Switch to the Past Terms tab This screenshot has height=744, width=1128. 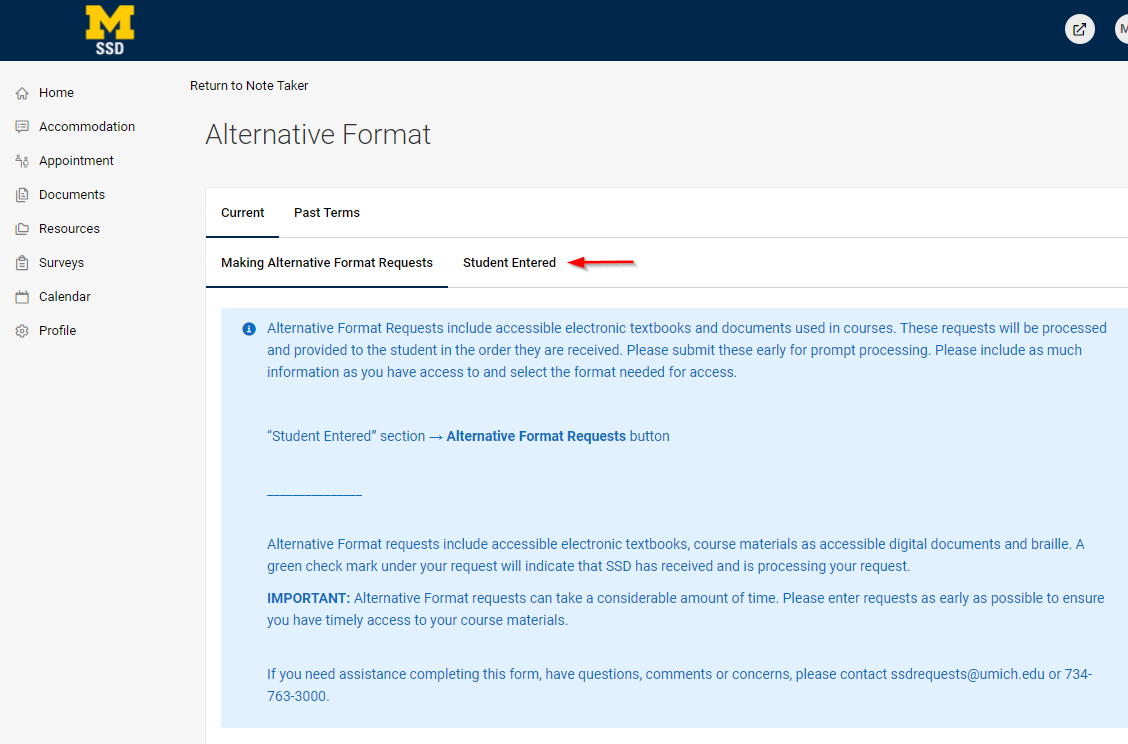(327, 213)
